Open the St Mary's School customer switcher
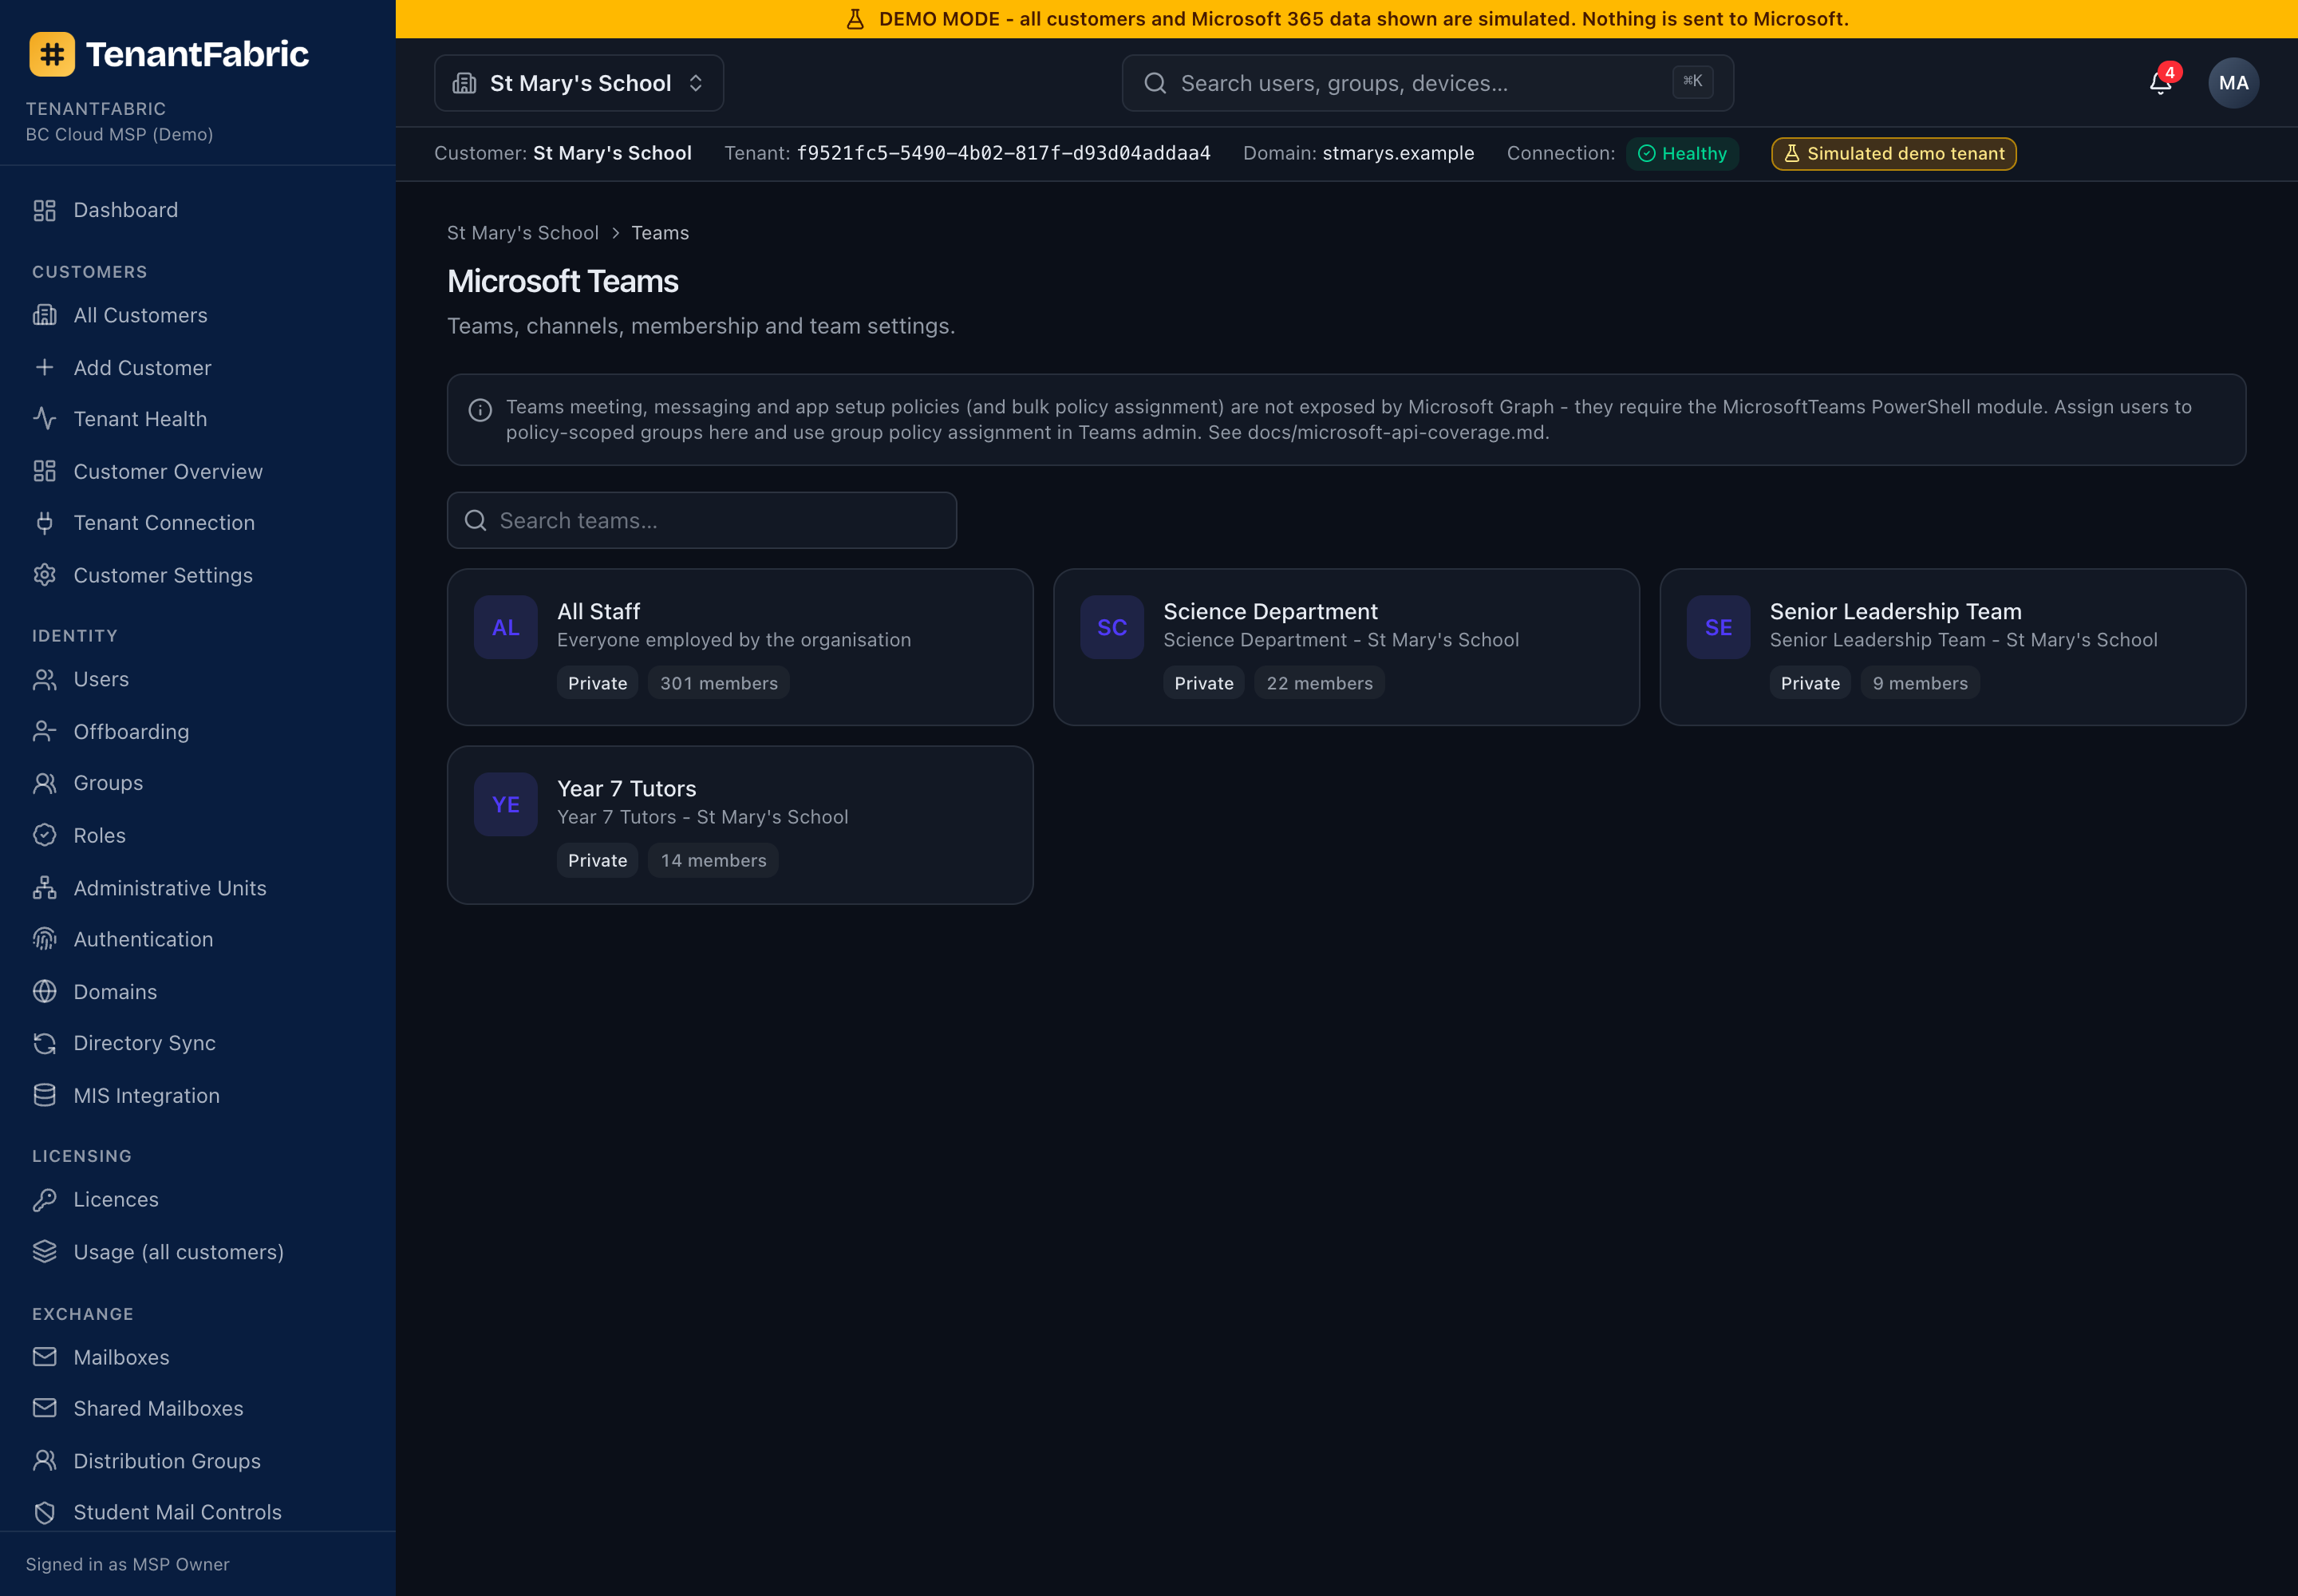 point(578,83)
